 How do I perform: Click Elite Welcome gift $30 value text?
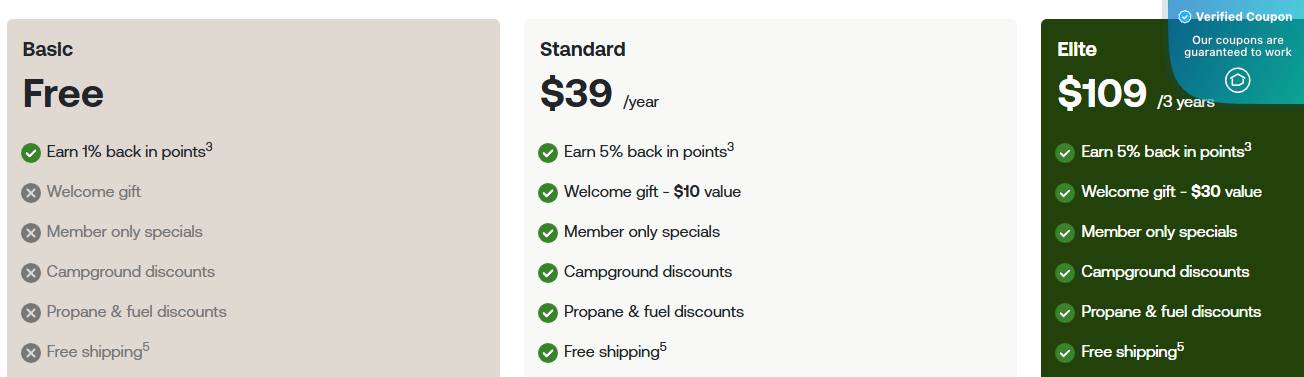pyautogui.click(x=1171, y=191)
